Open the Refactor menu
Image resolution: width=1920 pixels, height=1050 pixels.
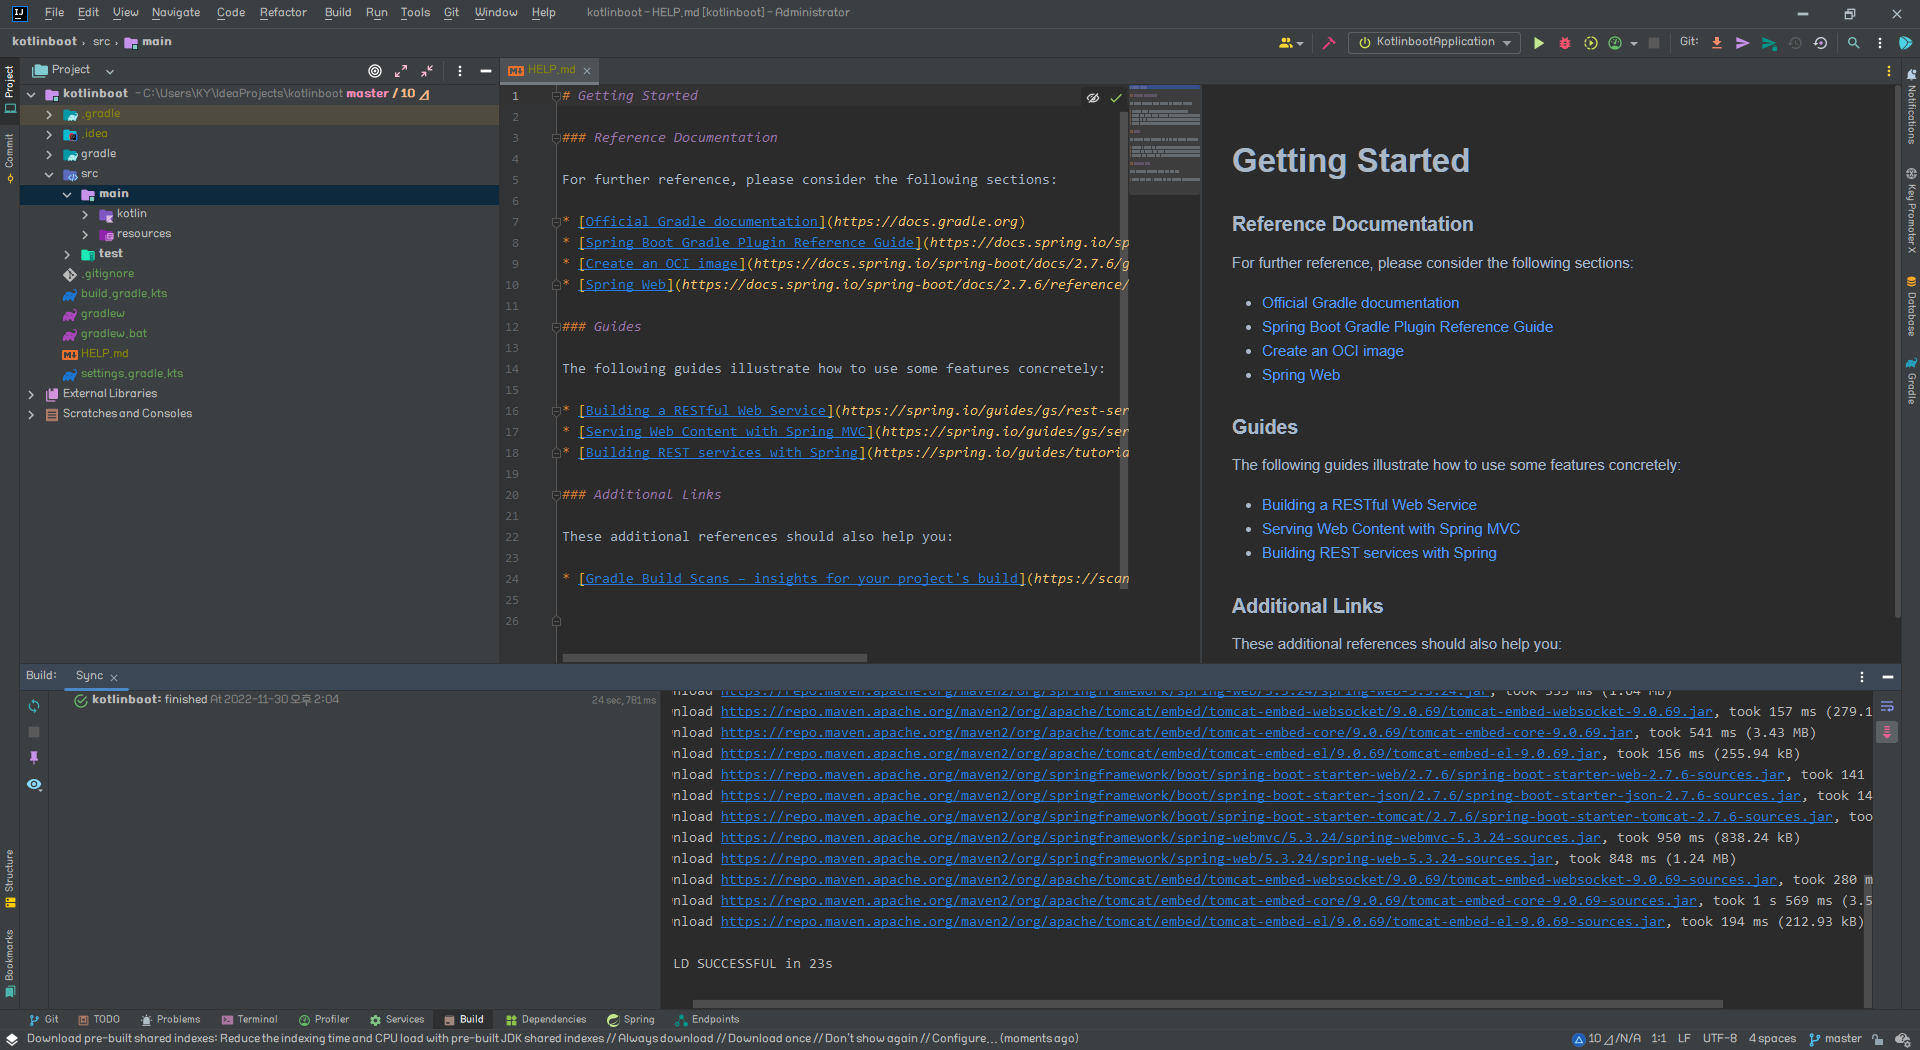(x=283, y=12)
